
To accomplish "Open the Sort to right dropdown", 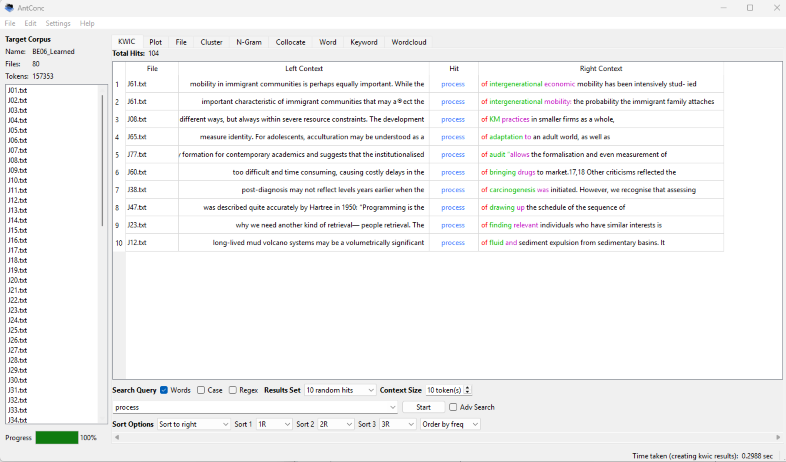I will (x=193, y=424).
